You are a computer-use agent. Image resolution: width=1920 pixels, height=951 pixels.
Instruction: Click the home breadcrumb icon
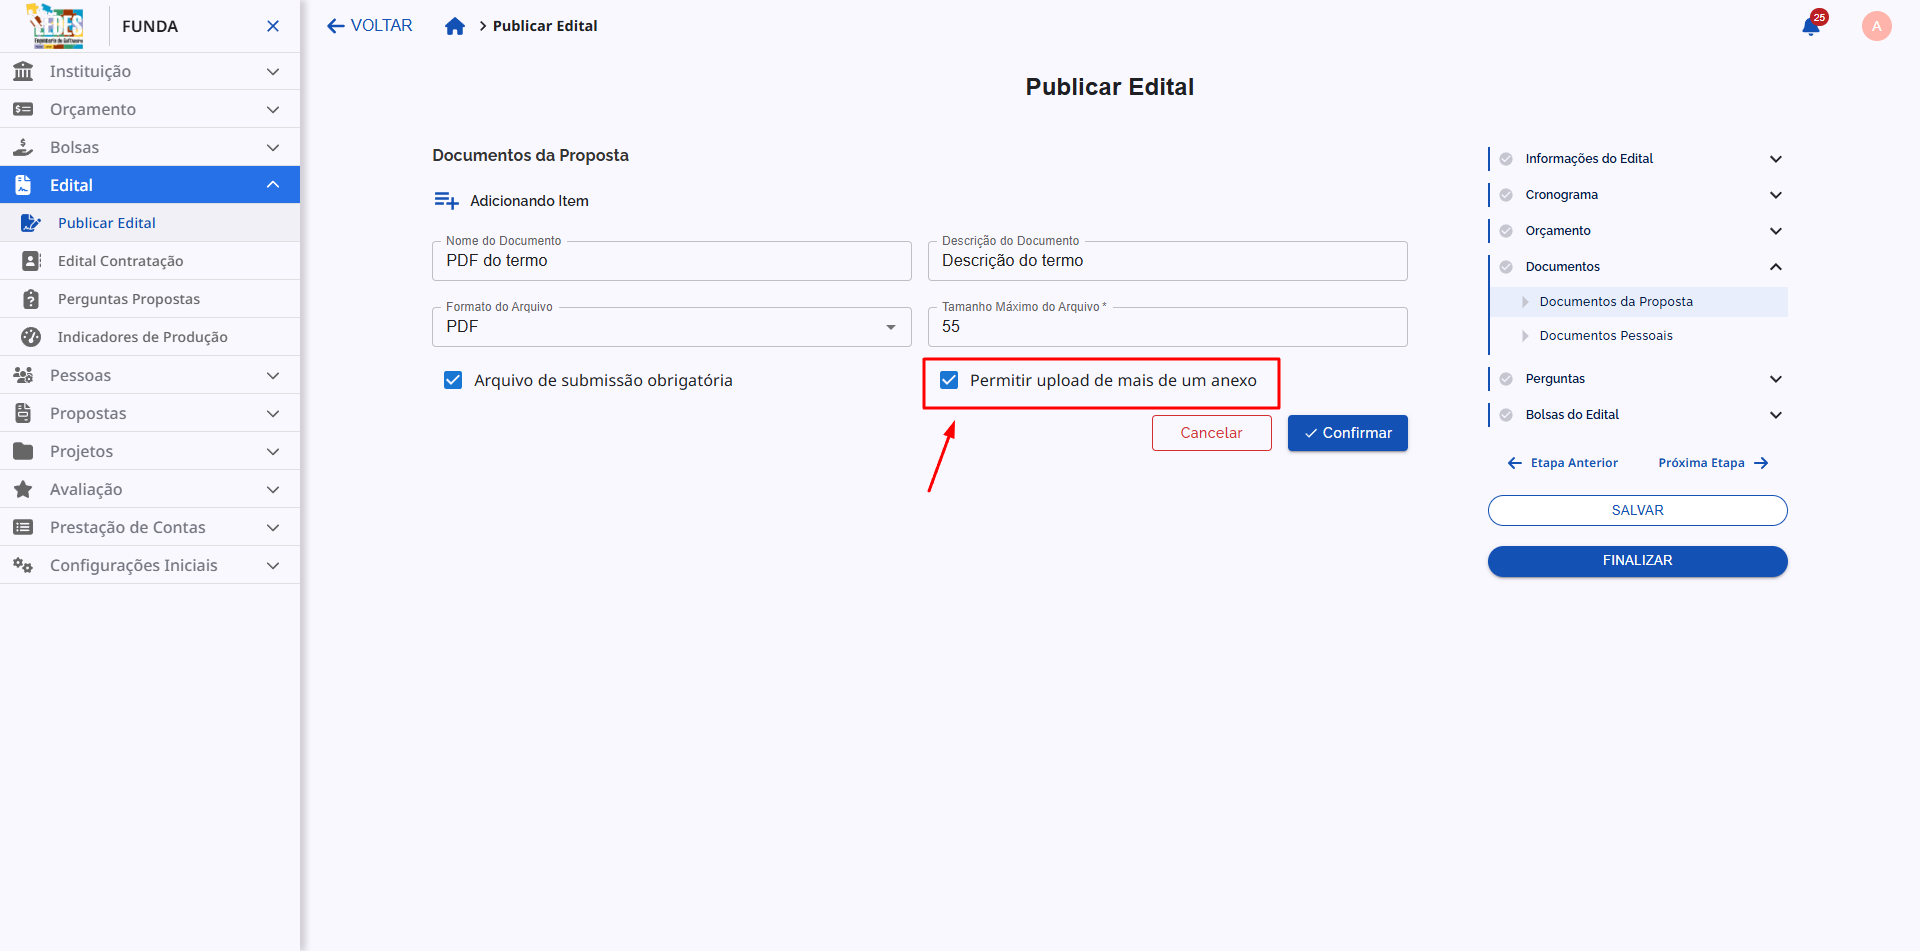(x=455, y=26)
